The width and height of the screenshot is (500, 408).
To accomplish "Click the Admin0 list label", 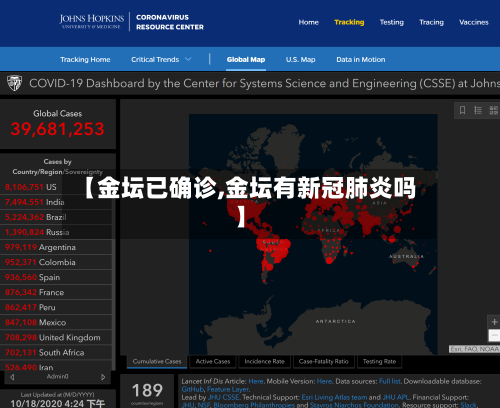I will point(57,377).
